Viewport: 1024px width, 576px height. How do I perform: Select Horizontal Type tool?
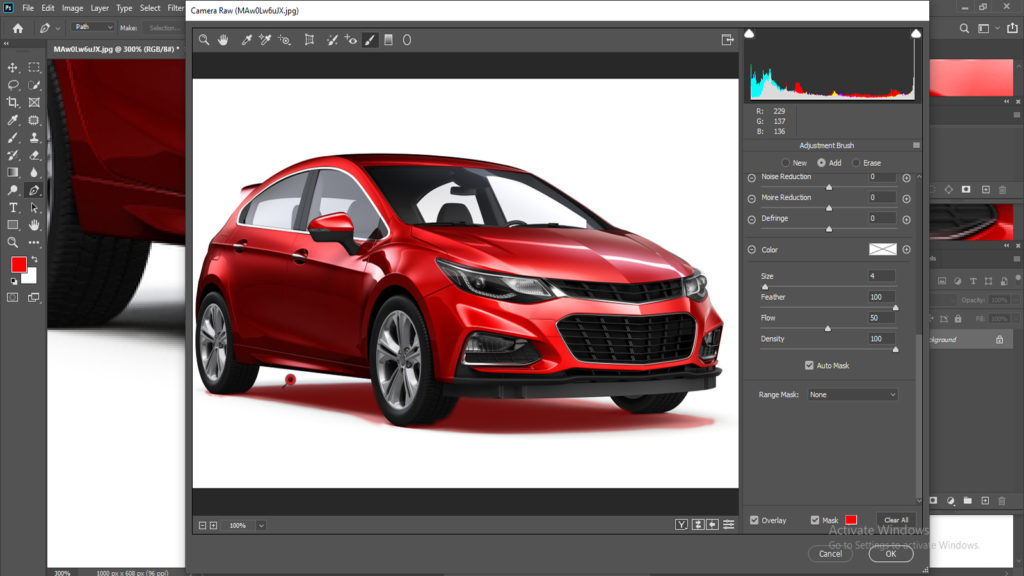12,208
